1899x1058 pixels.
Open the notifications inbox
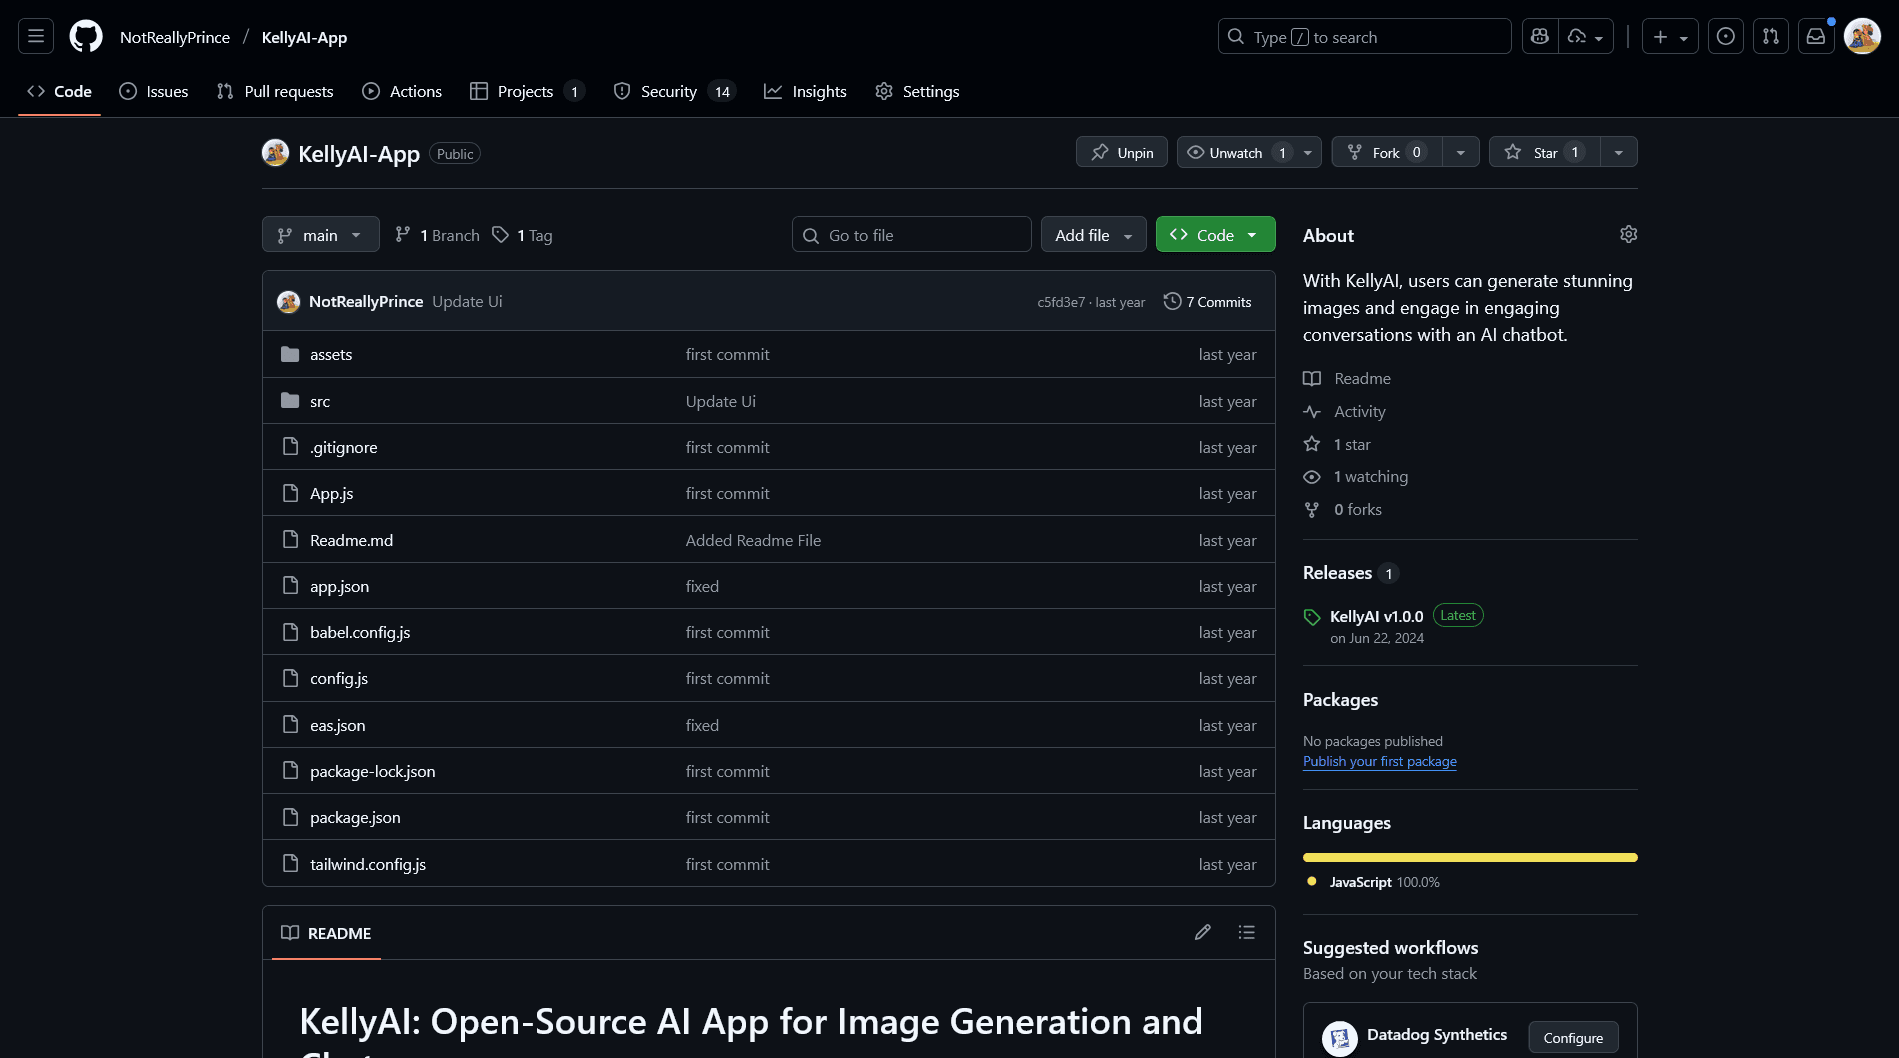tap(1815, 37)
